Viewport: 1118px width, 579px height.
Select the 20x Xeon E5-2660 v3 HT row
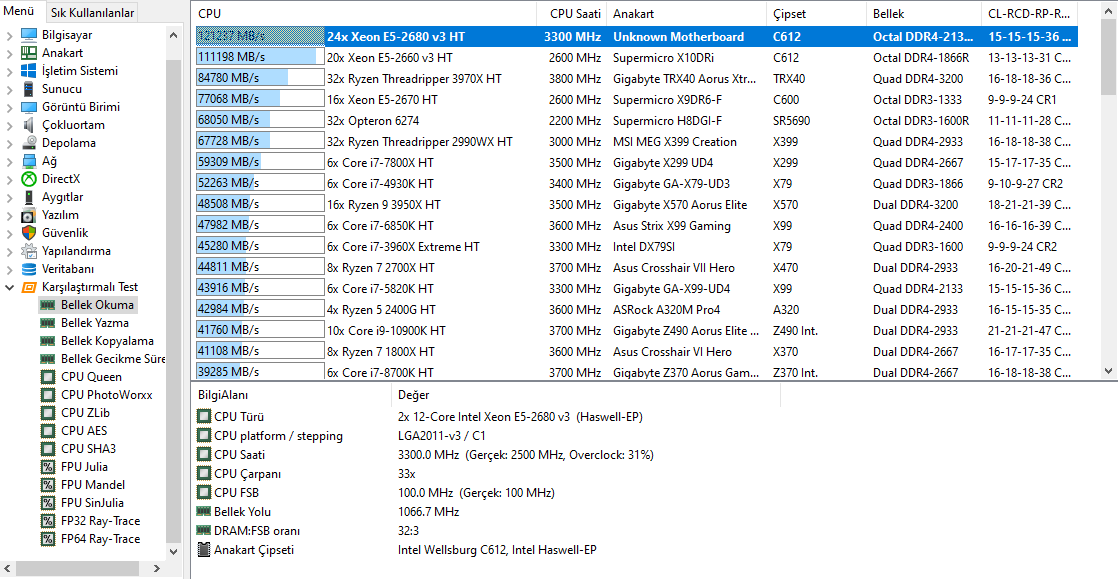click(x=637, y=58)
